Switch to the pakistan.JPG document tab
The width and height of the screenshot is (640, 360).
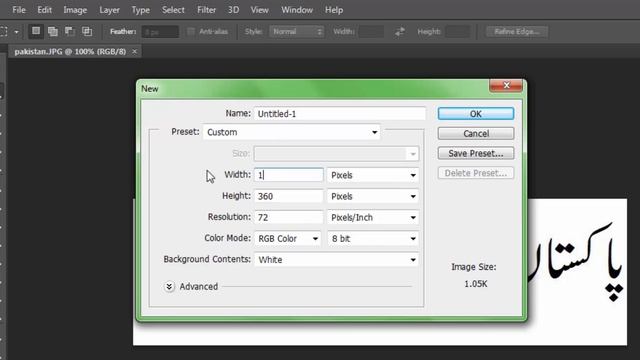[x=70, y=51]
